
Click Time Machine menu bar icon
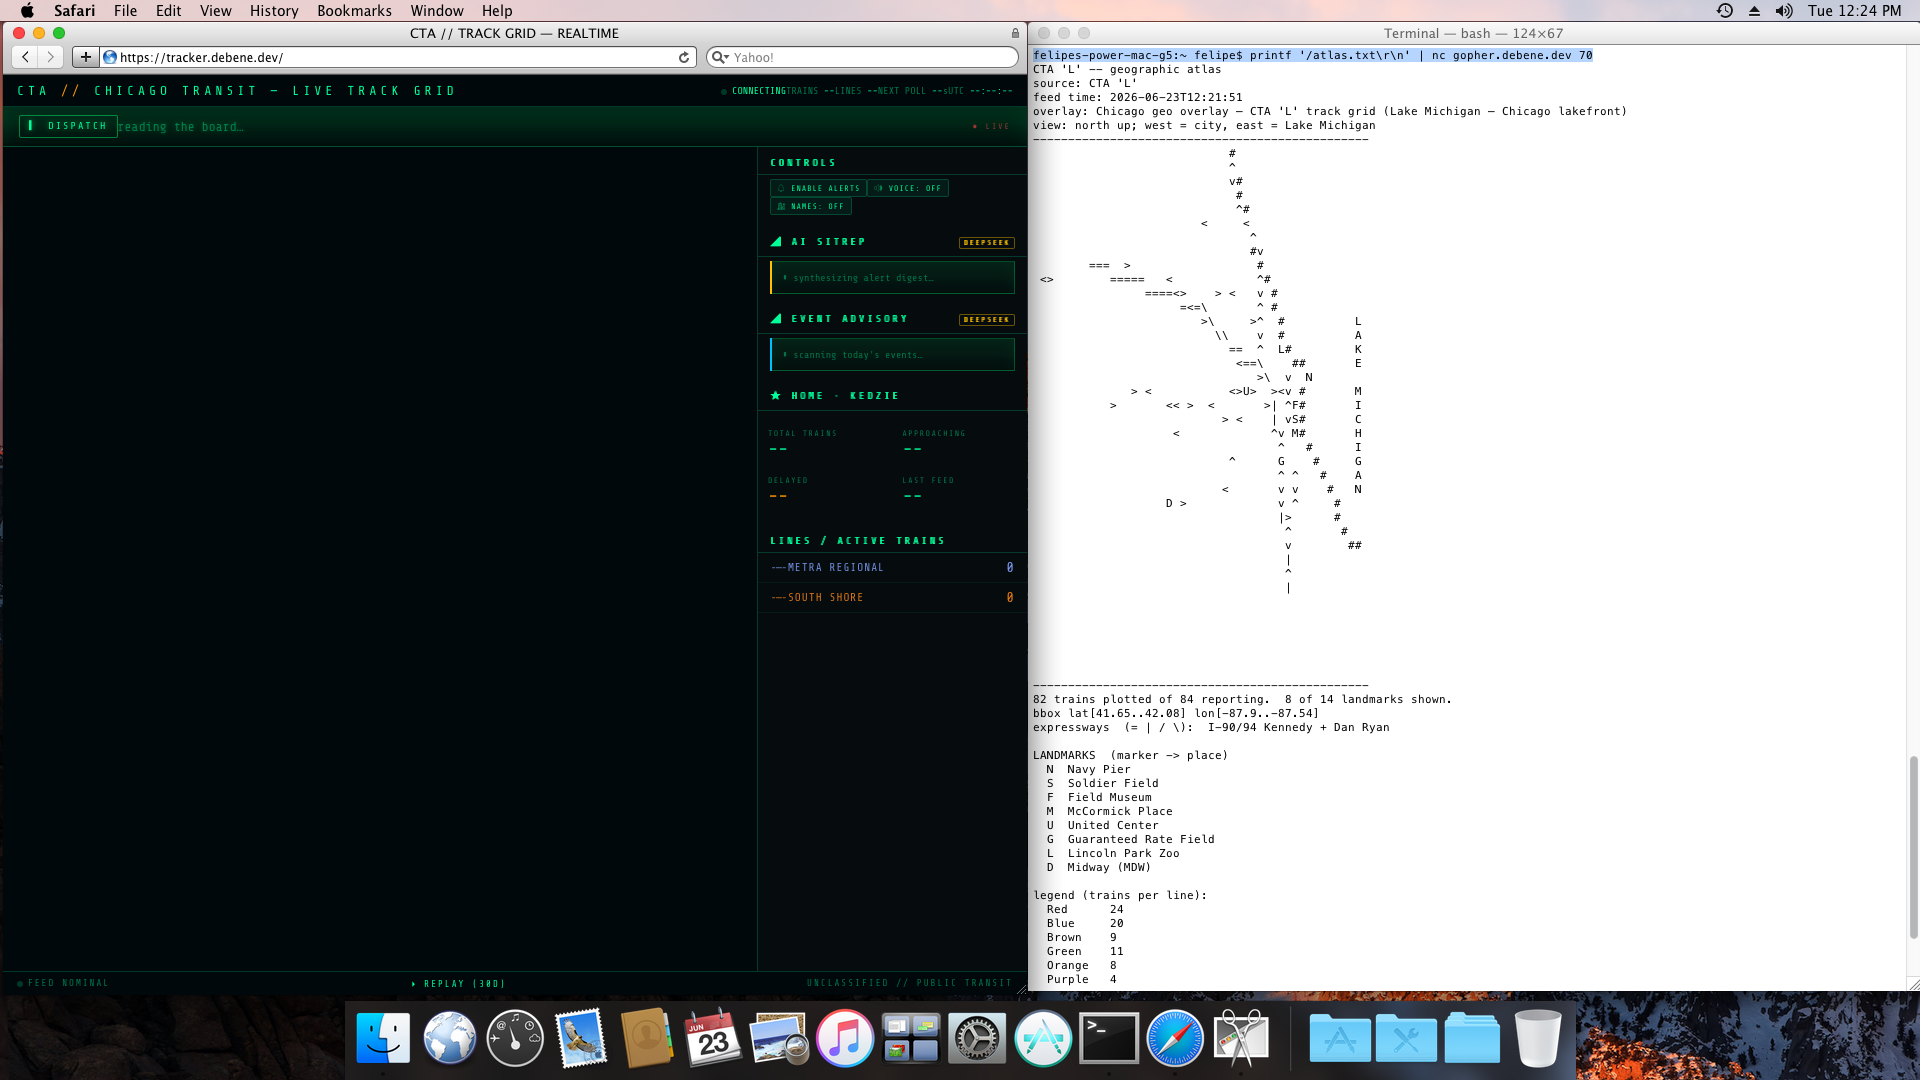(1725, 11)
